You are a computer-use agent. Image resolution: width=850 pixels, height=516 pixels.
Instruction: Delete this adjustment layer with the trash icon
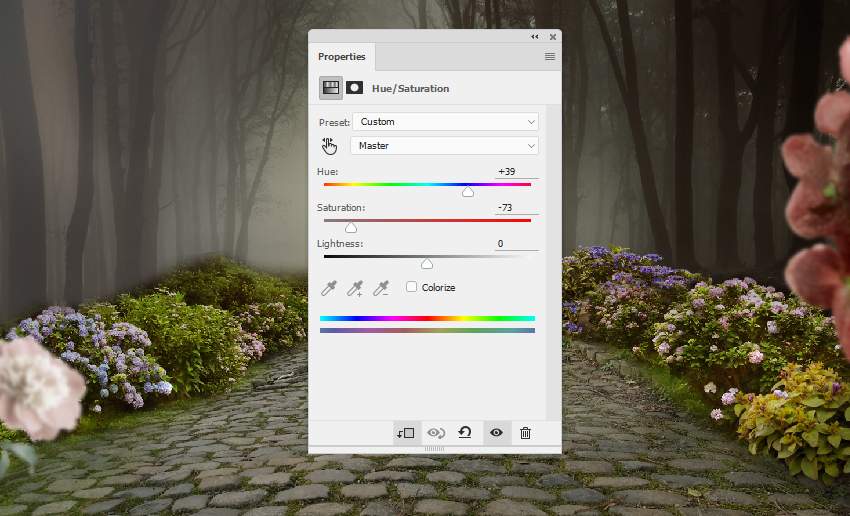pos(525,433)
